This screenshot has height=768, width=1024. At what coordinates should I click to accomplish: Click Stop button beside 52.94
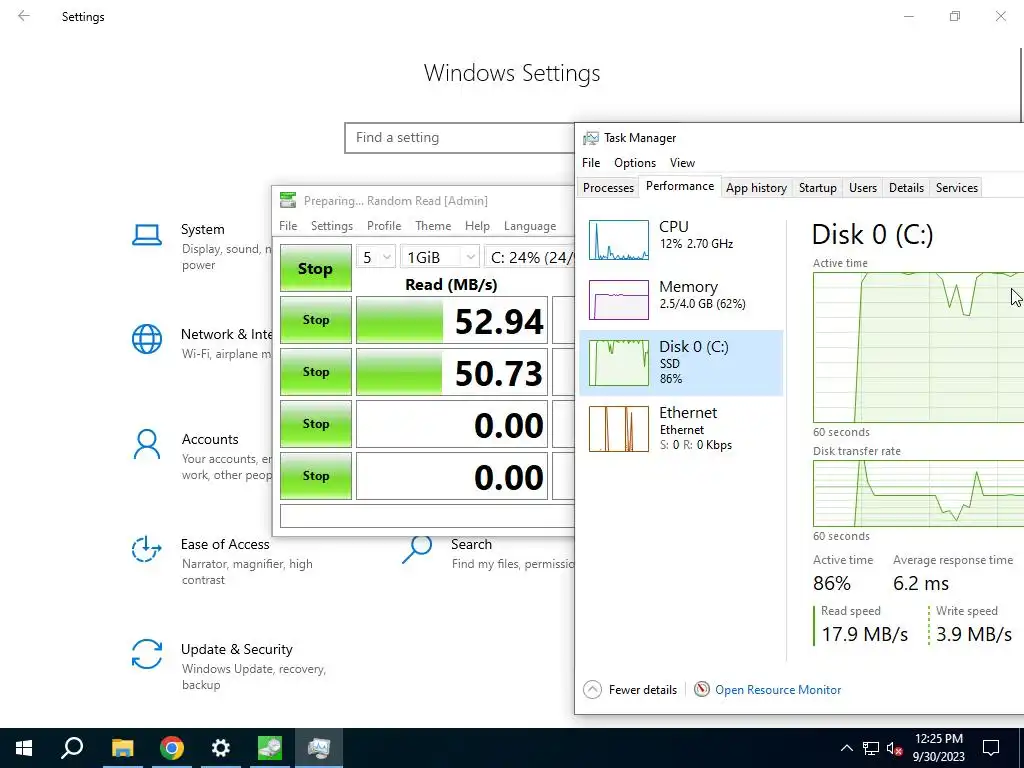click(315, 320)
